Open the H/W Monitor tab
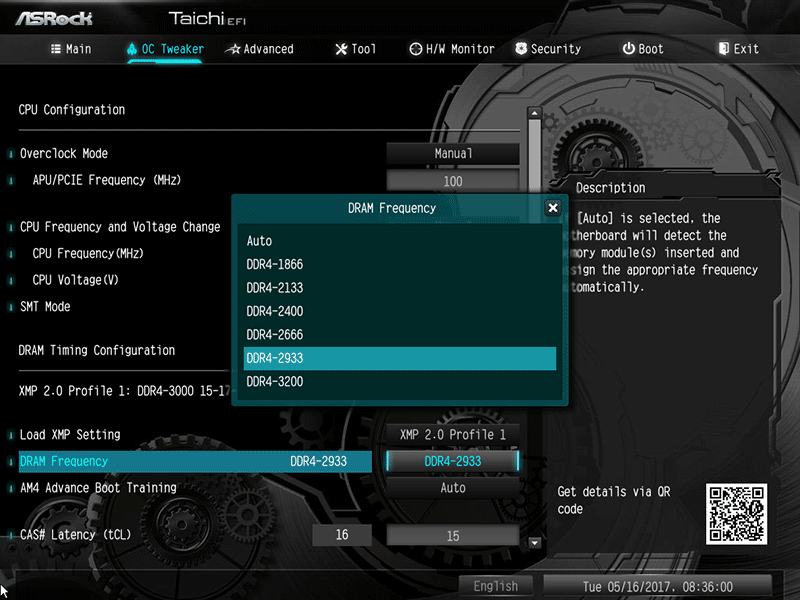The image size is (800, 600). tap(452, 49)
